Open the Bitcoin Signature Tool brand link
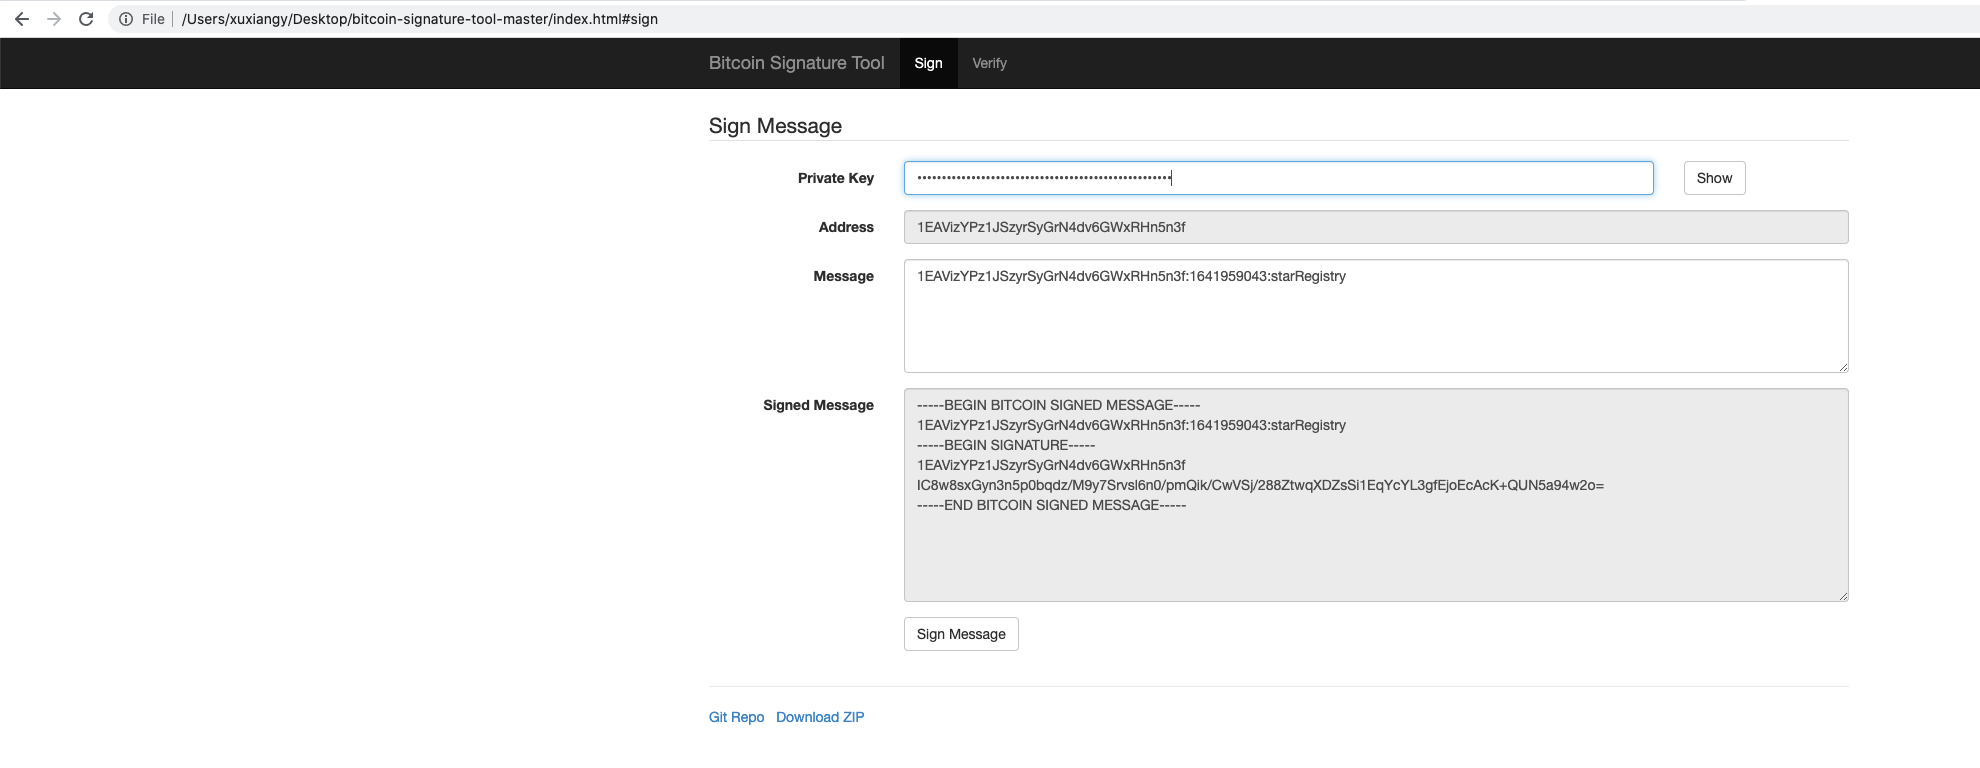The height and width of the screenshot is (768, 1980). 797,63
